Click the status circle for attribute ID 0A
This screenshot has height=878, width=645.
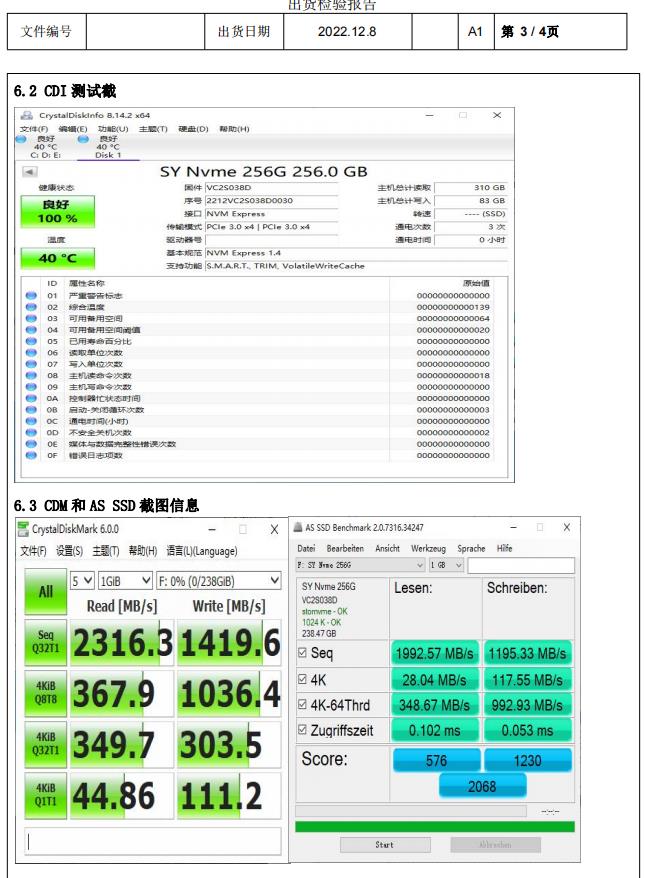pos(31,398)
